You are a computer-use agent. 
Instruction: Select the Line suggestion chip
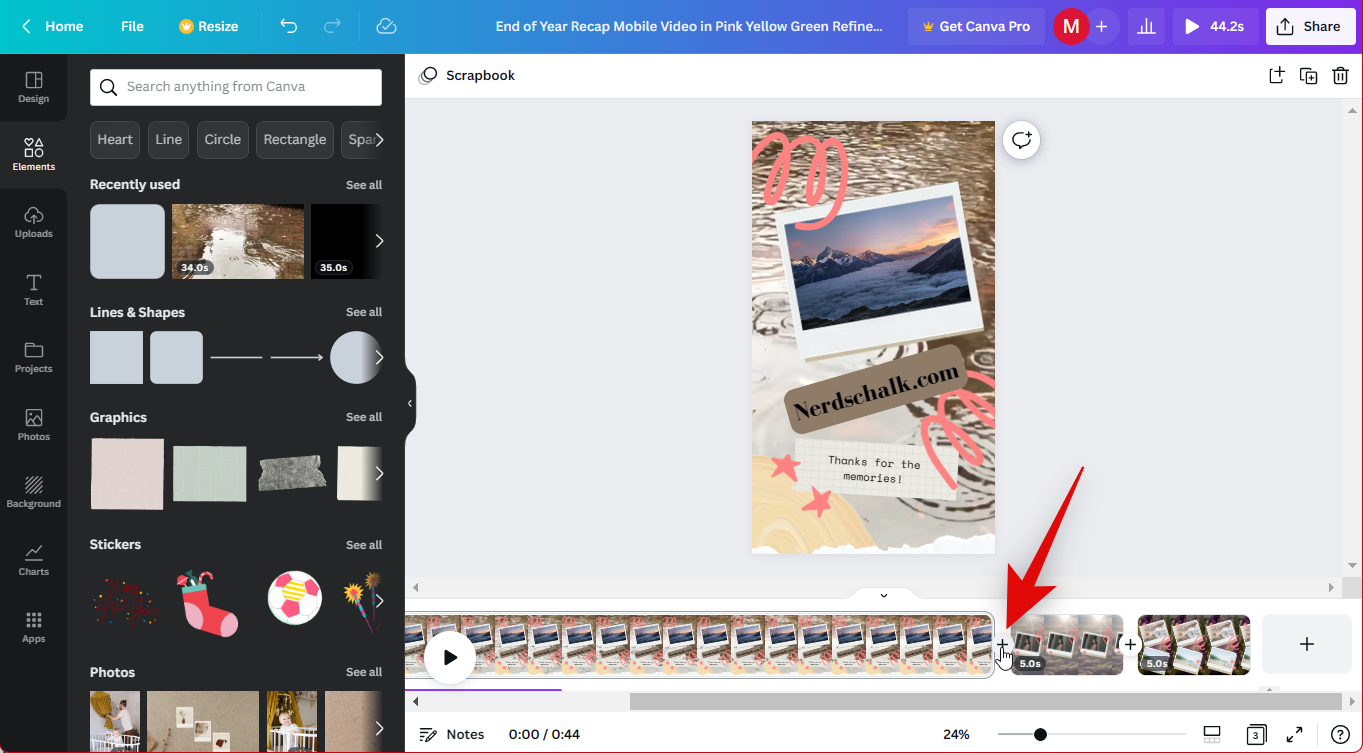[x=169, y=140]
